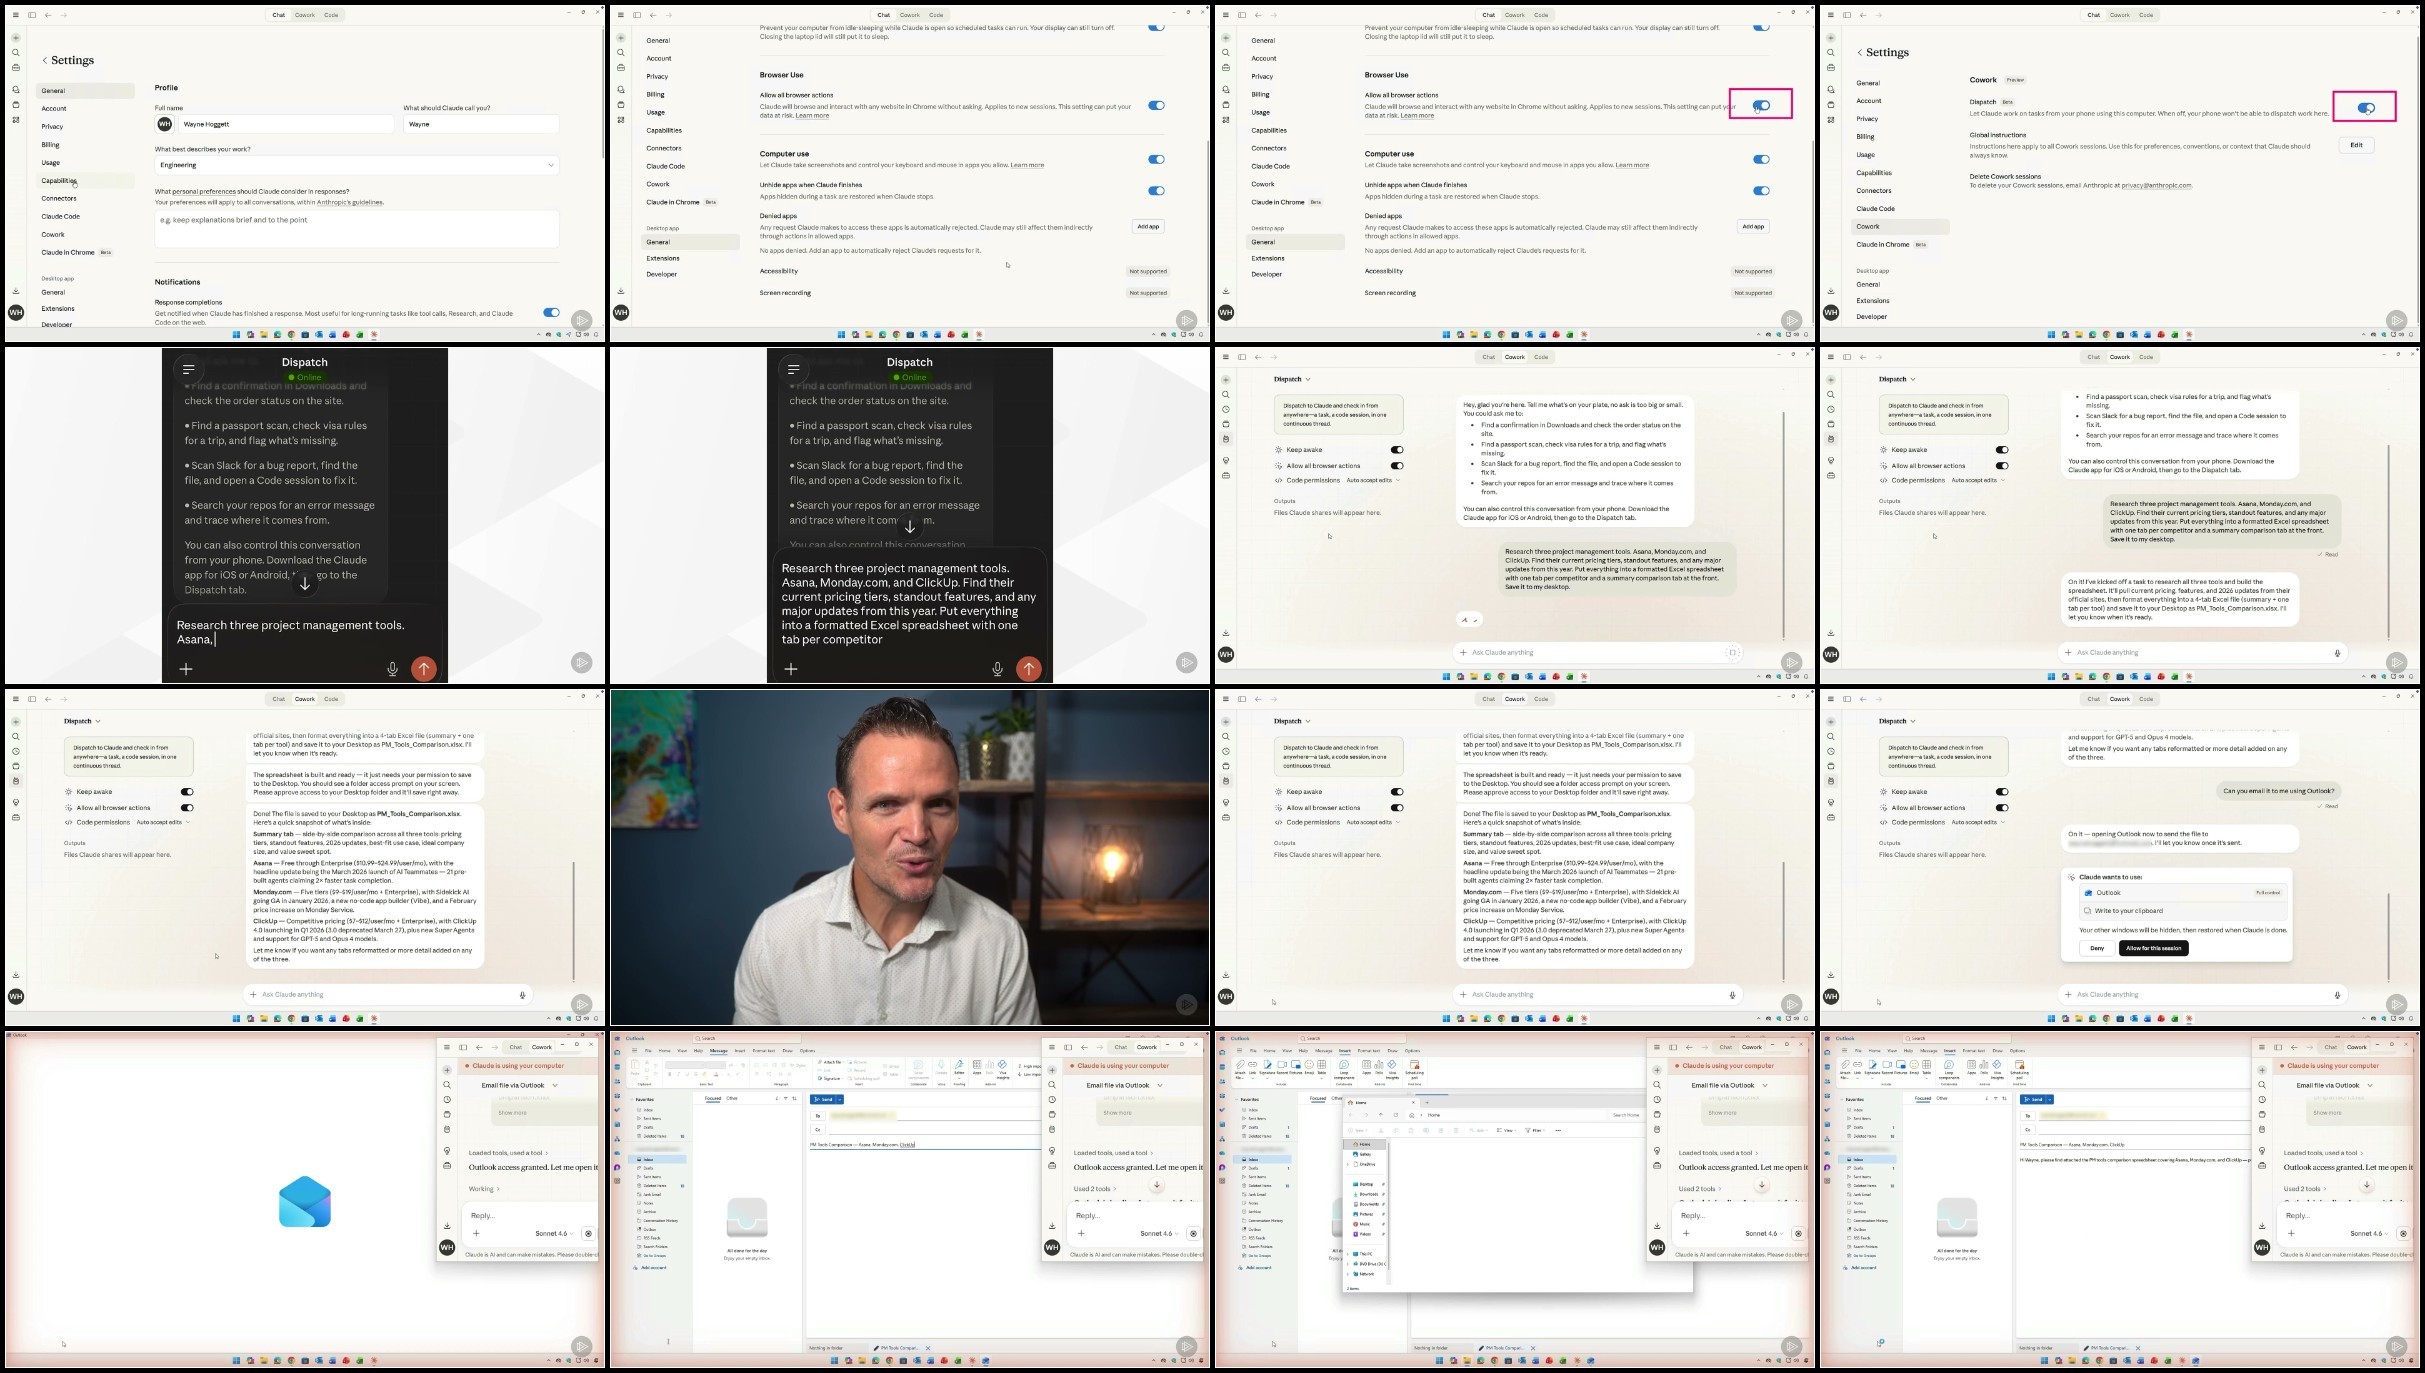Select the Home tab in File Explorer
This screenshot has height=1373, width=2425.
[x=1360, y=1102]
